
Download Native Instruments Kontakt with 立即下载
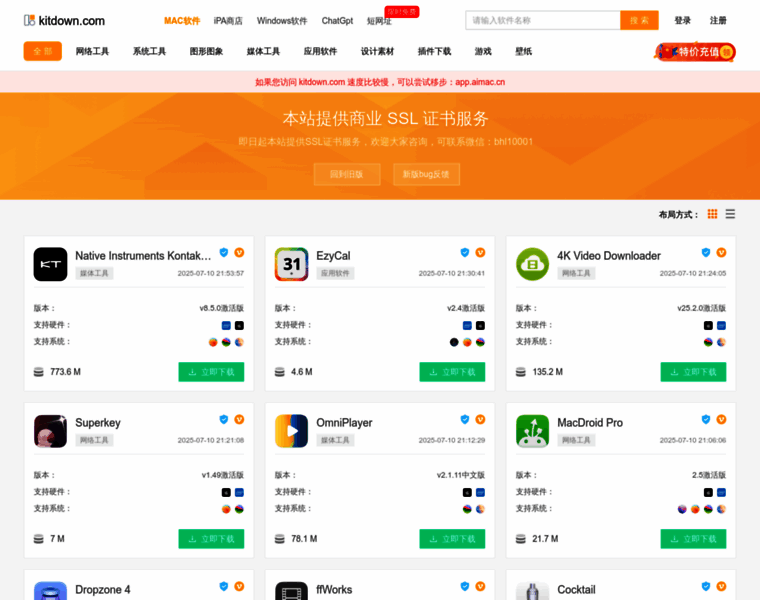[x=211, y=372]
